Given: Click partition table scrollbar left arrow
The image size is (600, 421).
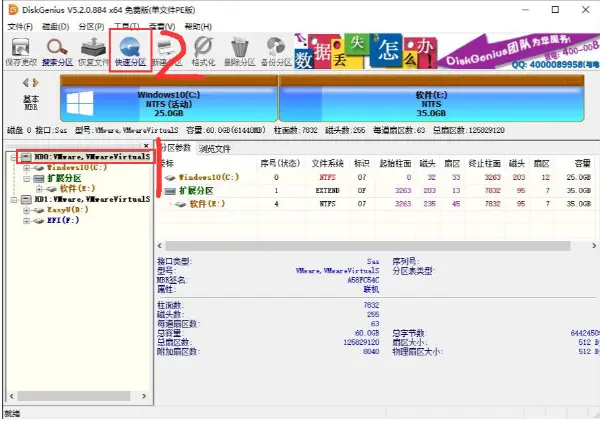Looking at the screenshot, I should [160, 246].
